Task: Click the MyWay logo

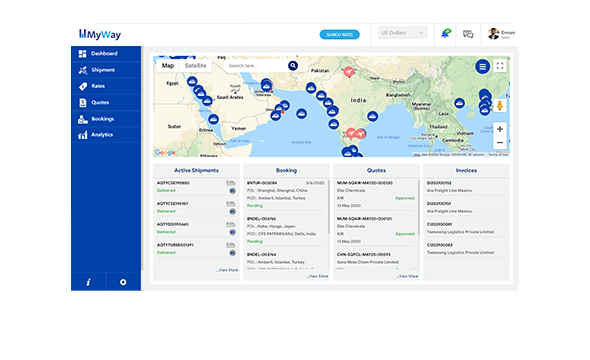Action: [x=100, y=34]
